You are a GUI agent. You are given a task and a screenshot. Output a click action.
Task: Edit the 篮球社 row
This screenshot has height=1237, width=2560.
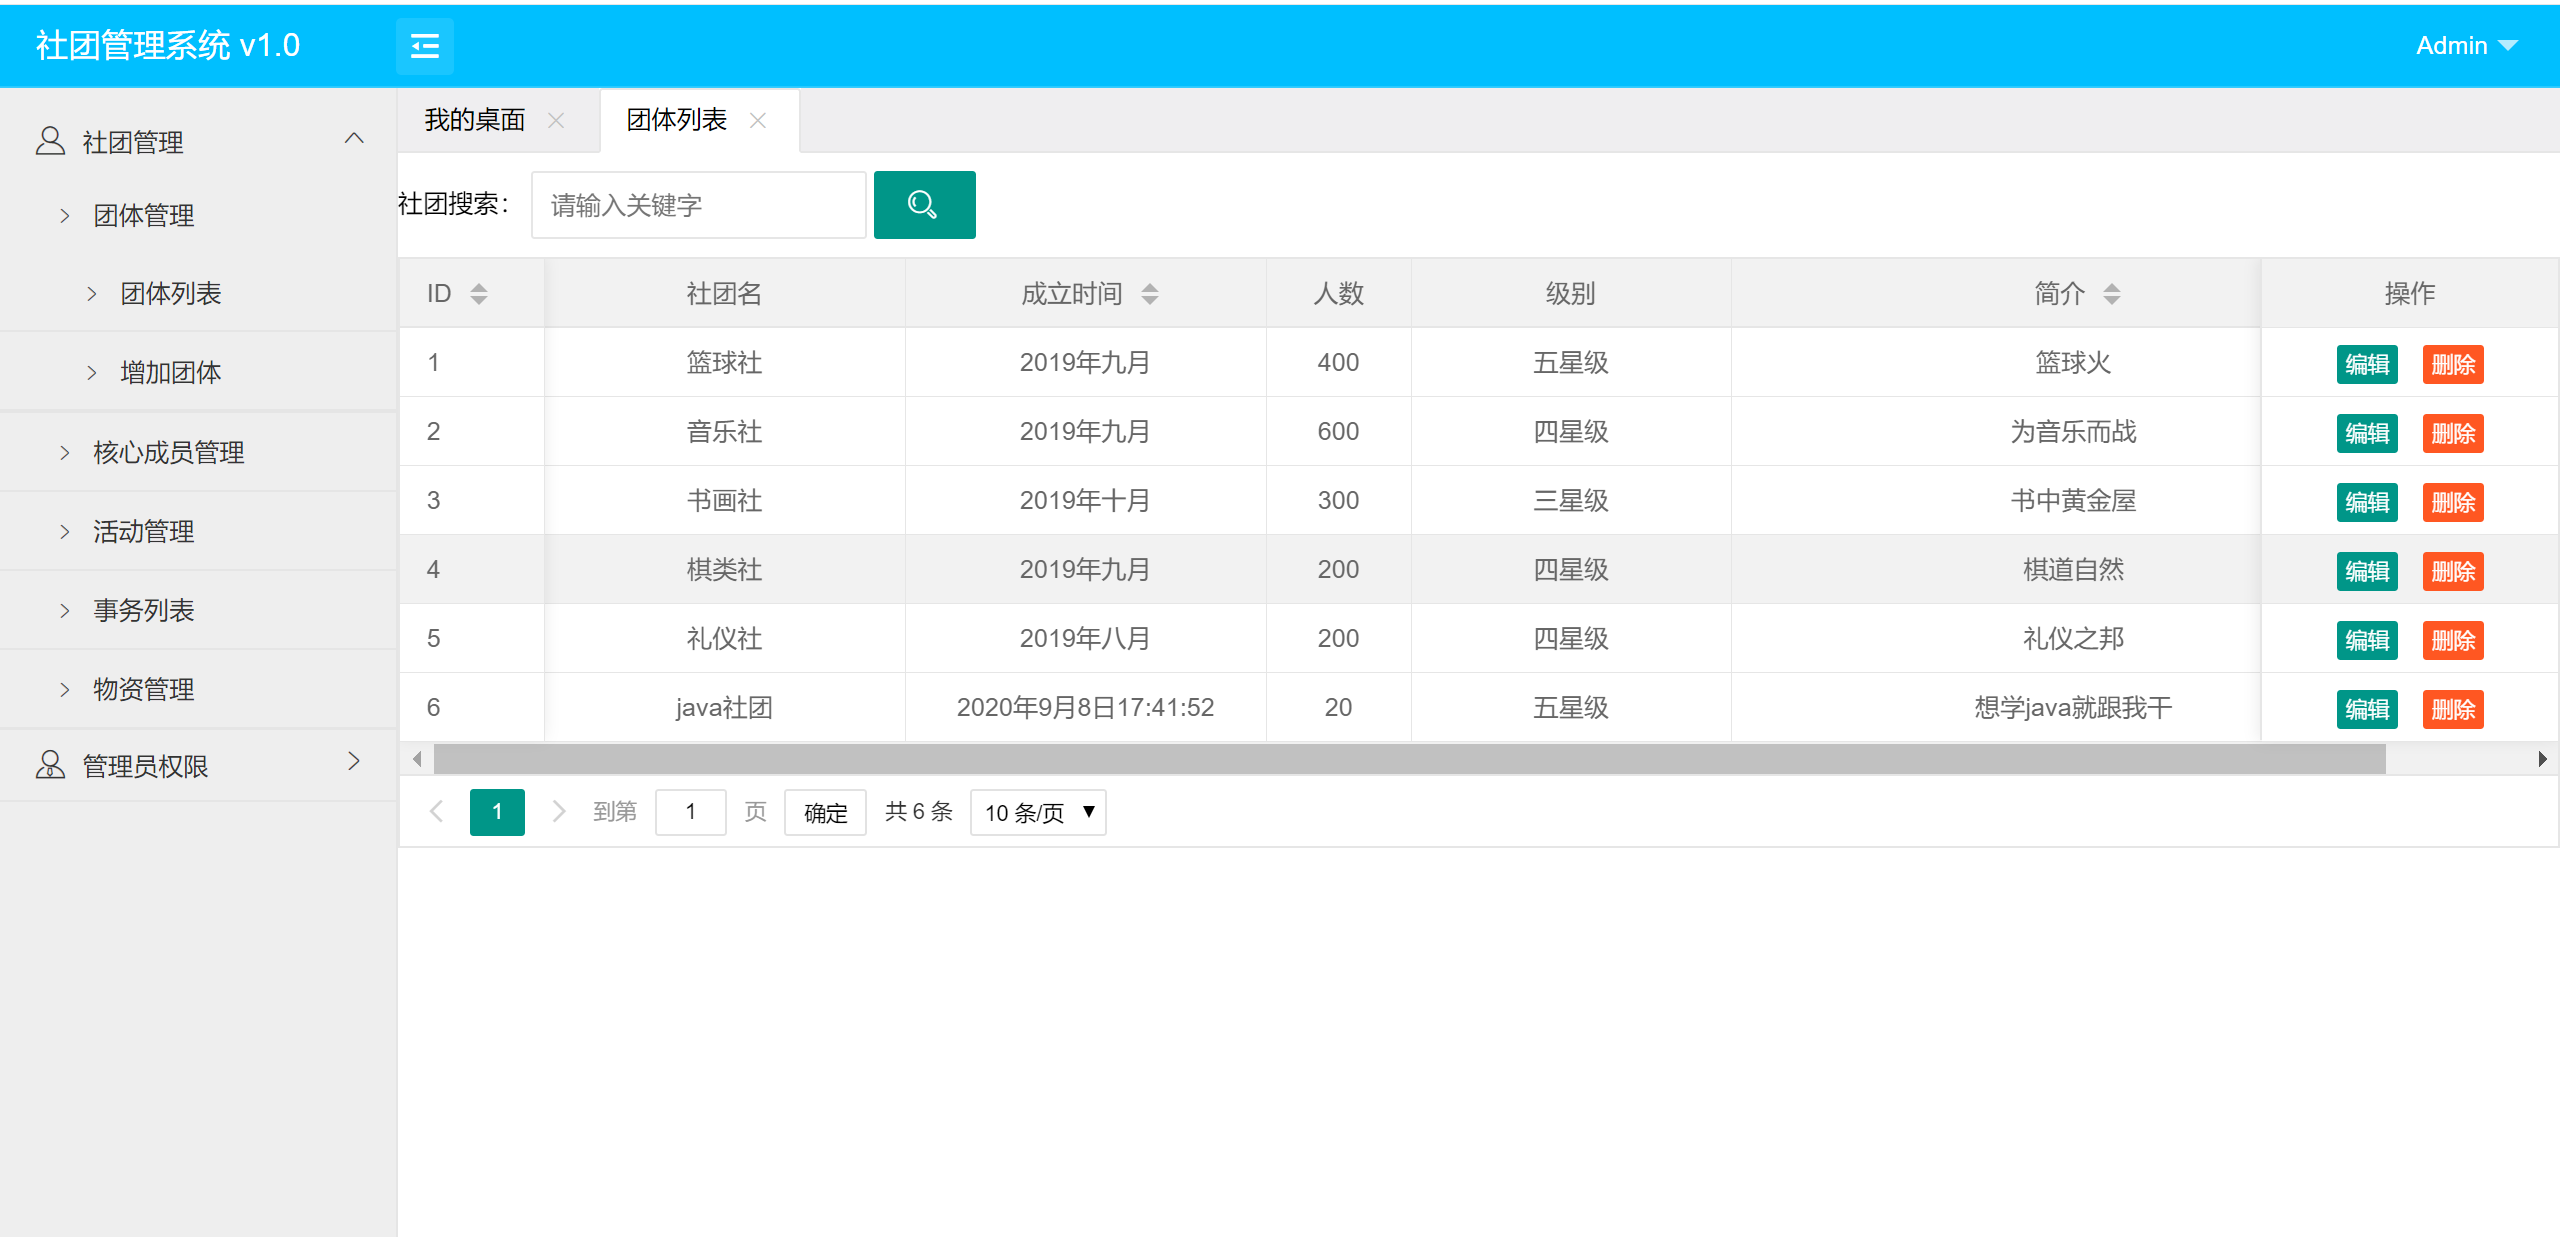pyautogui.click(x=2366, y=364)
